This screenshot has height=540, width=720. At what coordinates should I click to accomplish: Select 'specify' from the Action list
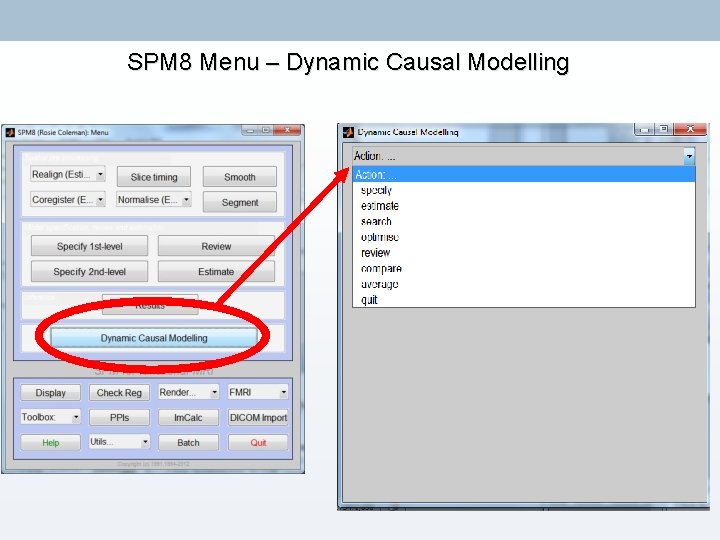[524, 190]
